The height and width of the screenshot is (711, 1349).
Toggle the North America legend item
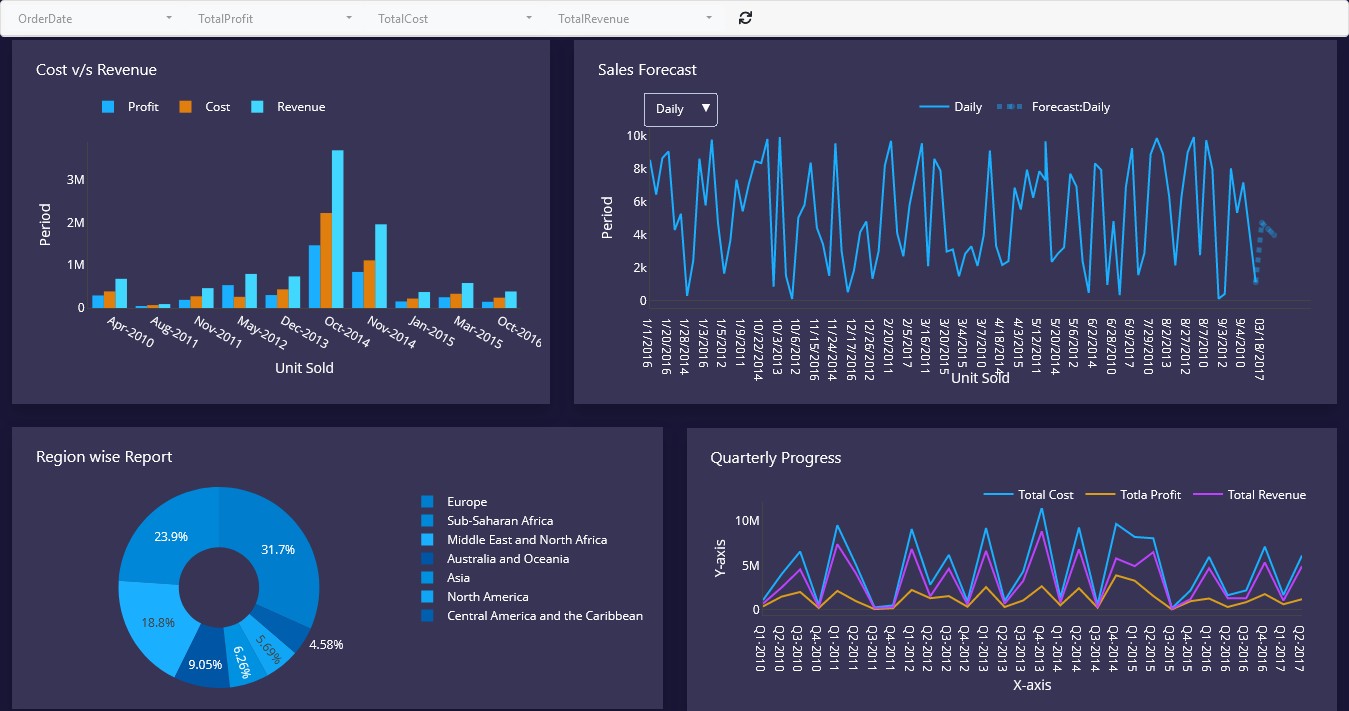click(475, 597)
